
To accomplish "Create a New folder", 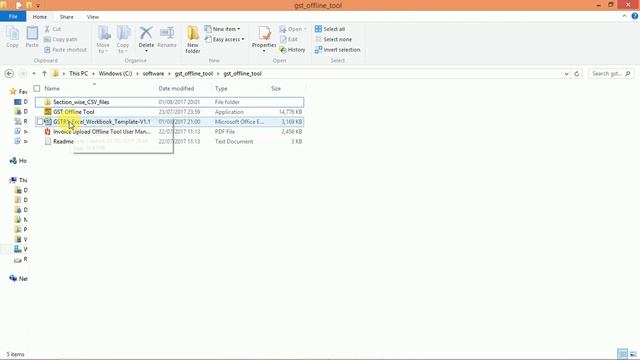I will pos(193,40).
